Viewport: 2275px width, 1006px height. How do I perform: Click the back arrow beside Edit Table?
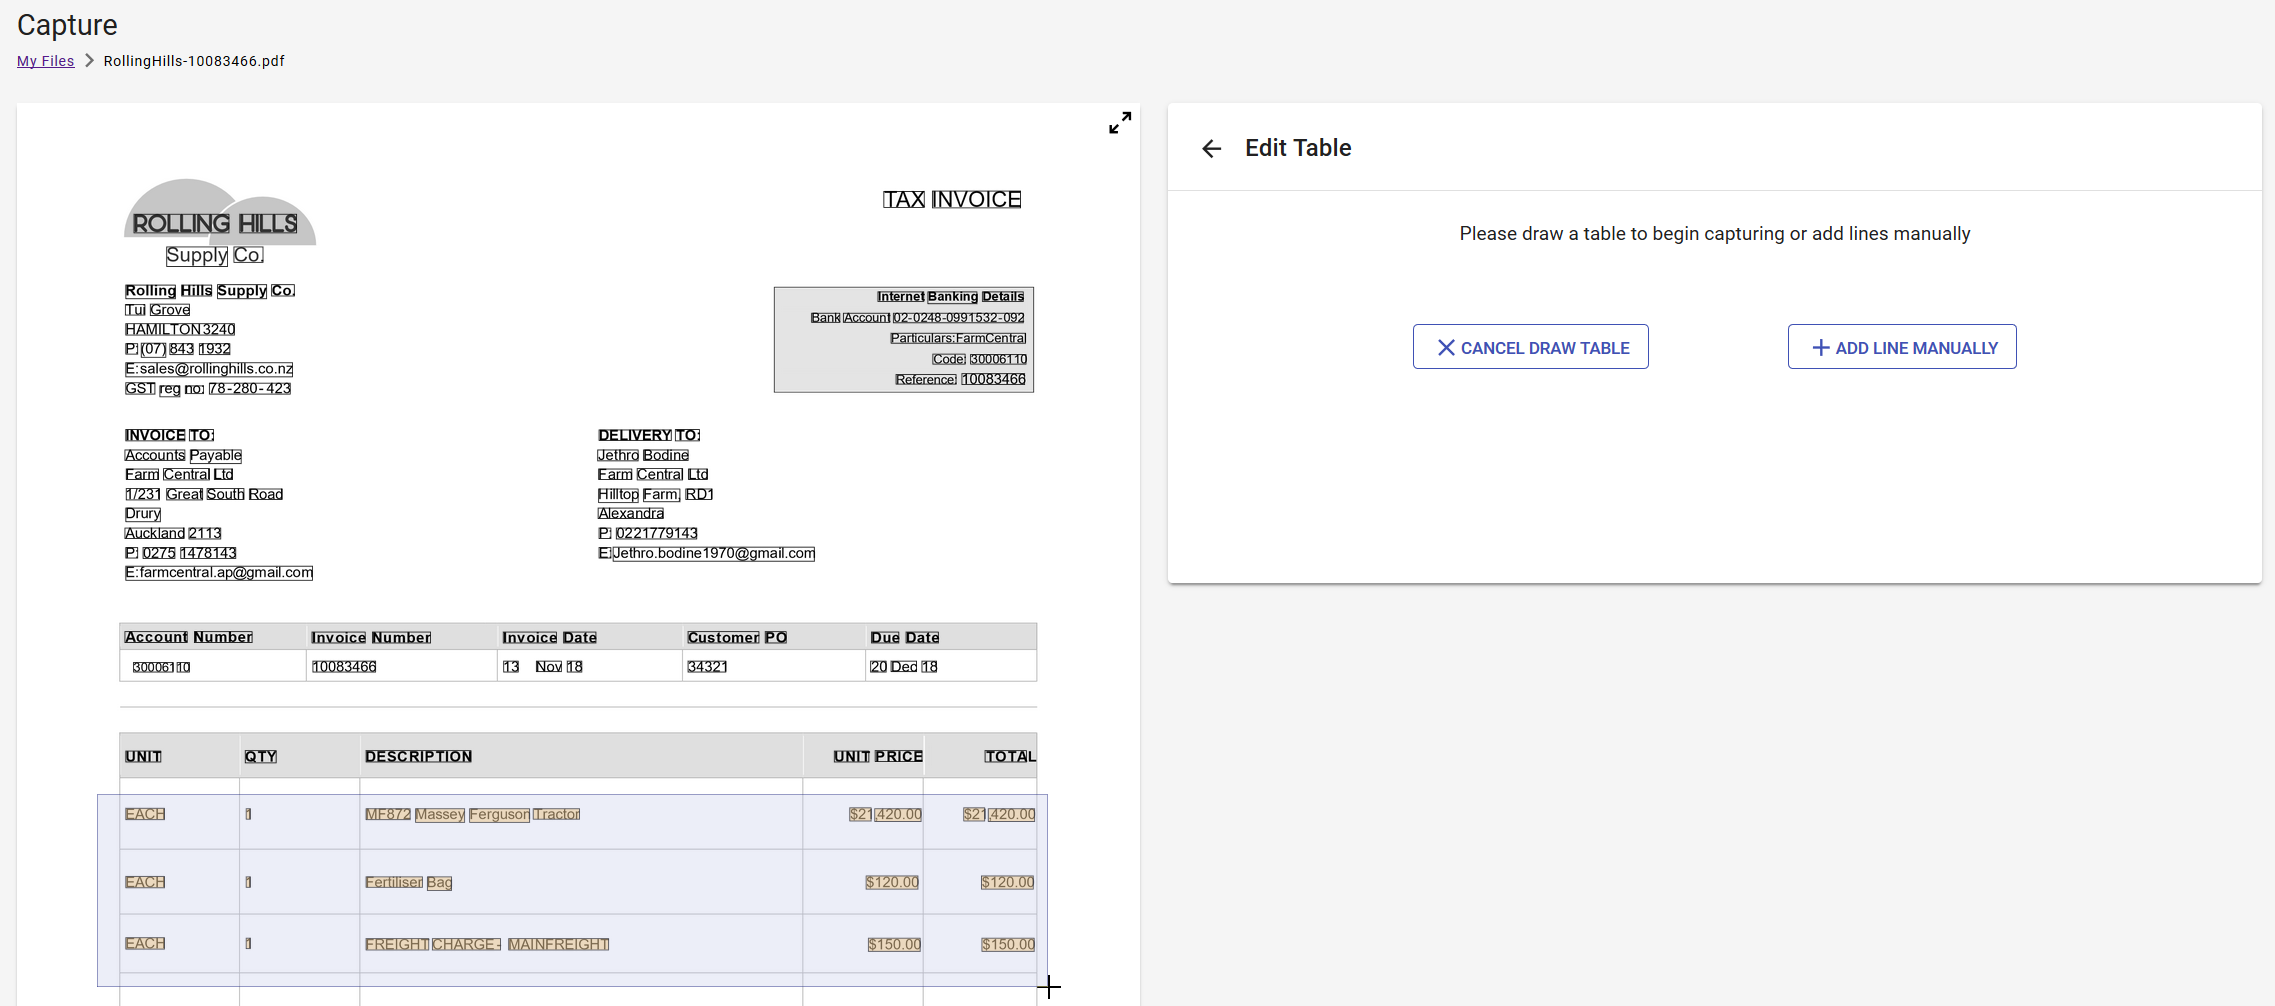point(1211,149)
